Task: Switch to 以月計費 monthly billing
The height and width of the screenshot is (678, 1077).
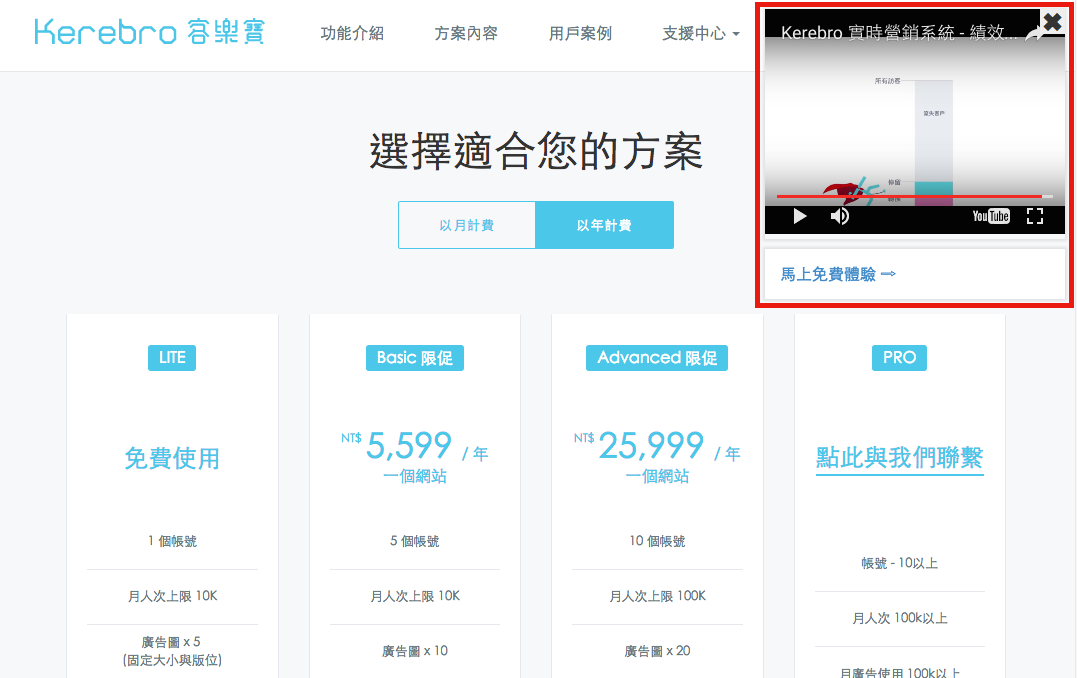Action: click(x=466, y=225)
